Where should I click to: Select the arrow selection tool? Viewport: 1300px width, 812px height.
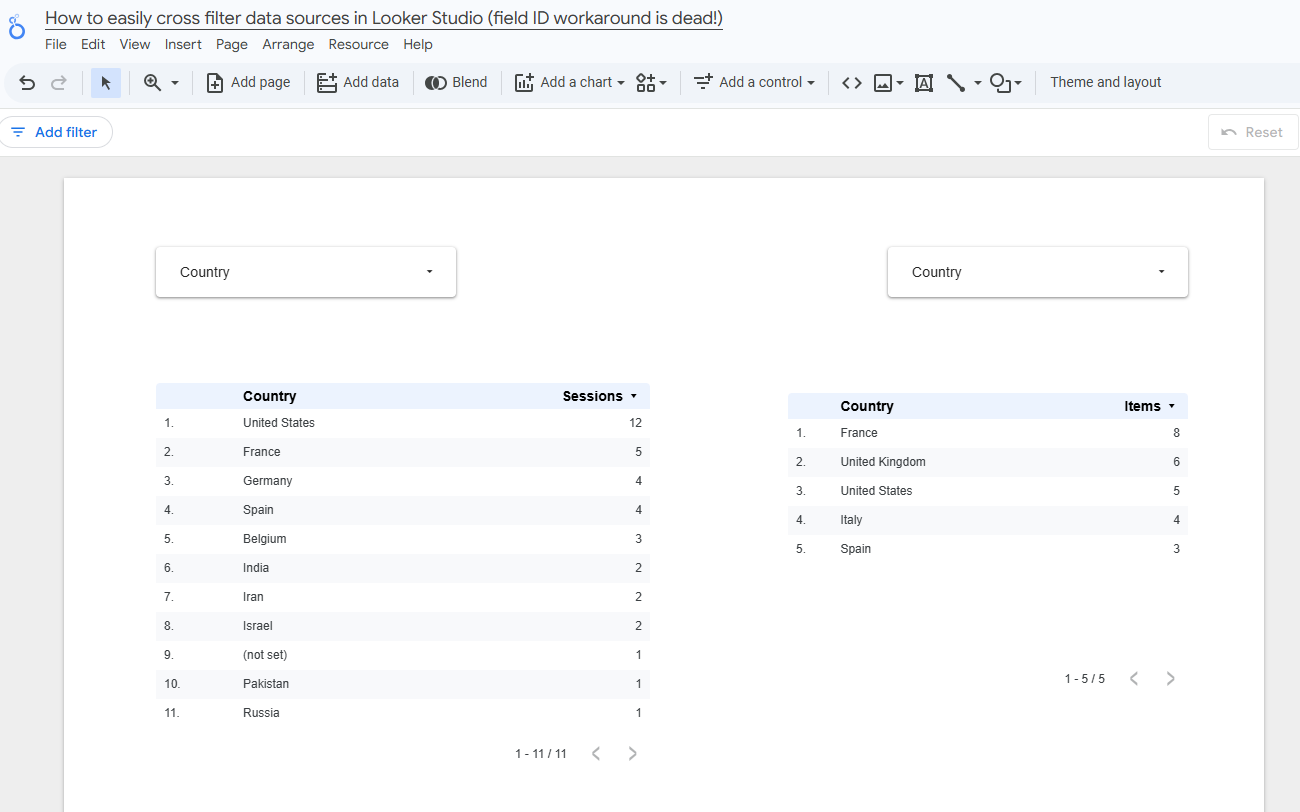point(105,82)
